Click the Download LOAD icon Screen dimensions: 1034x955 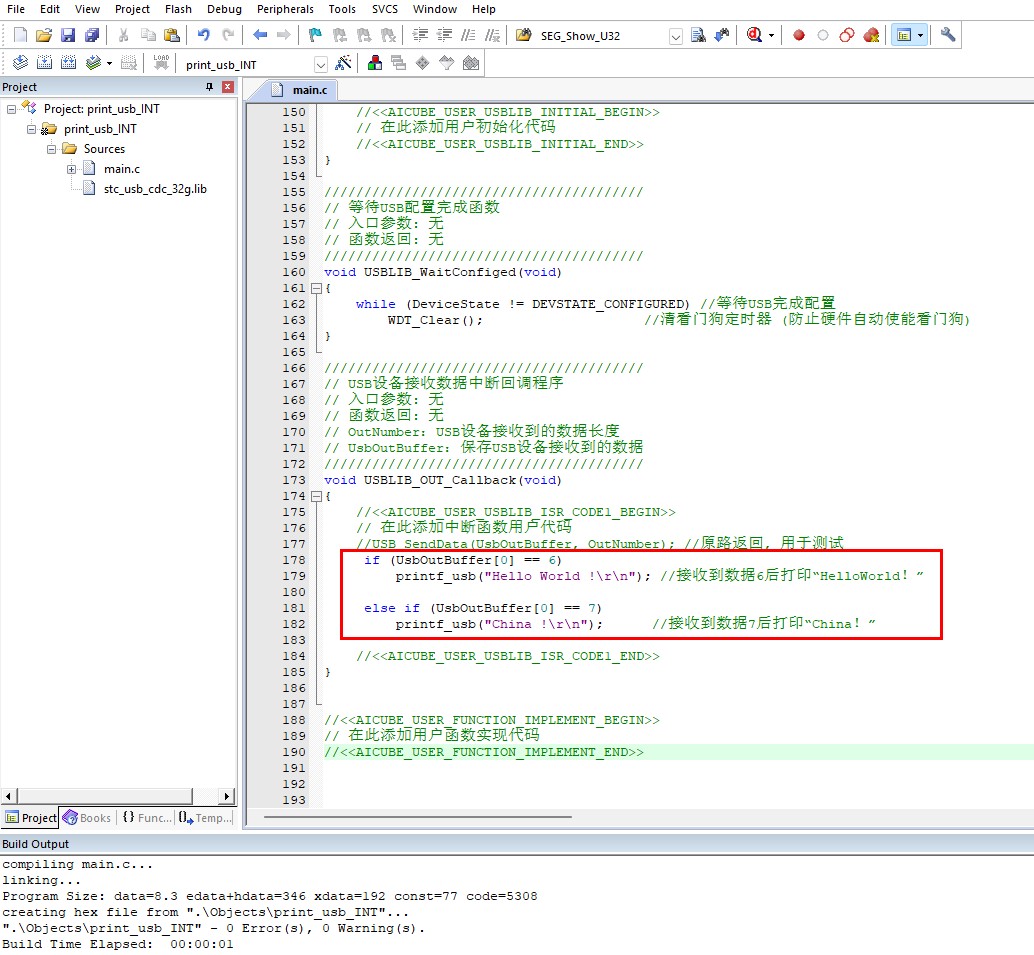click(x=161, y=63)
